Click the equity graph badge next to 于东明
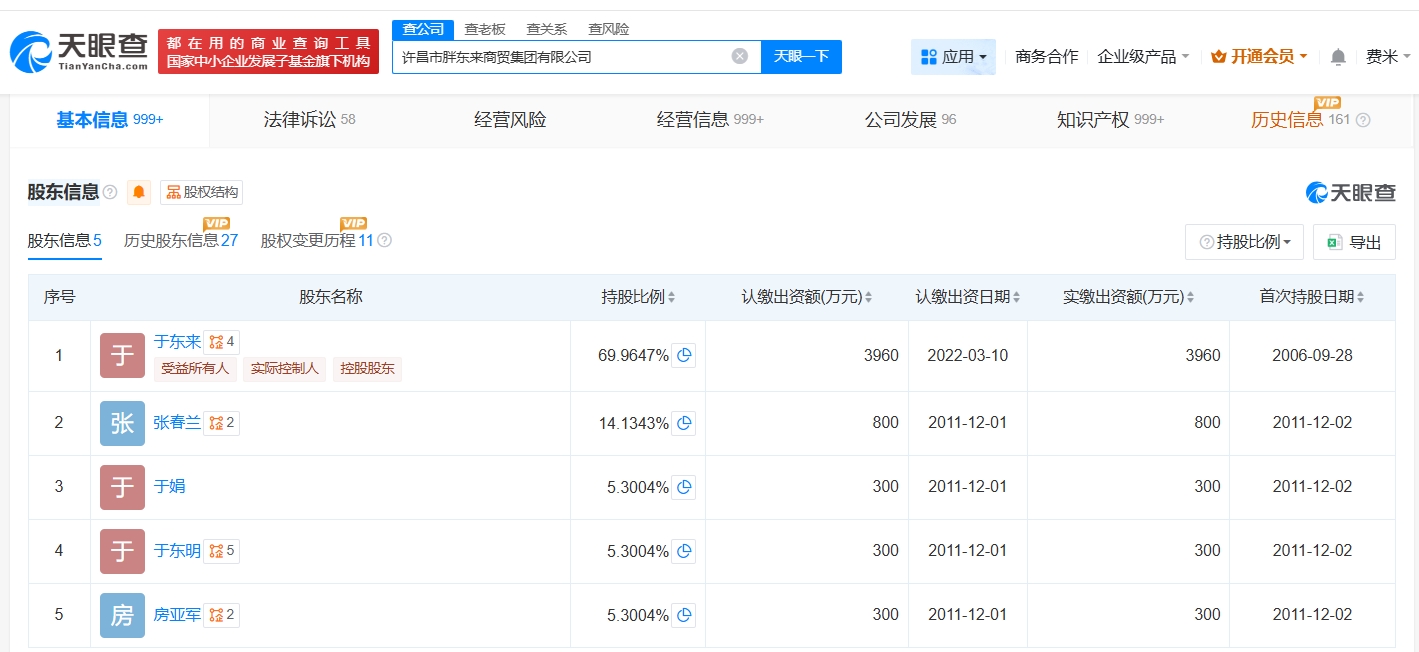1419x652 pixels. (x=221, y=551)
